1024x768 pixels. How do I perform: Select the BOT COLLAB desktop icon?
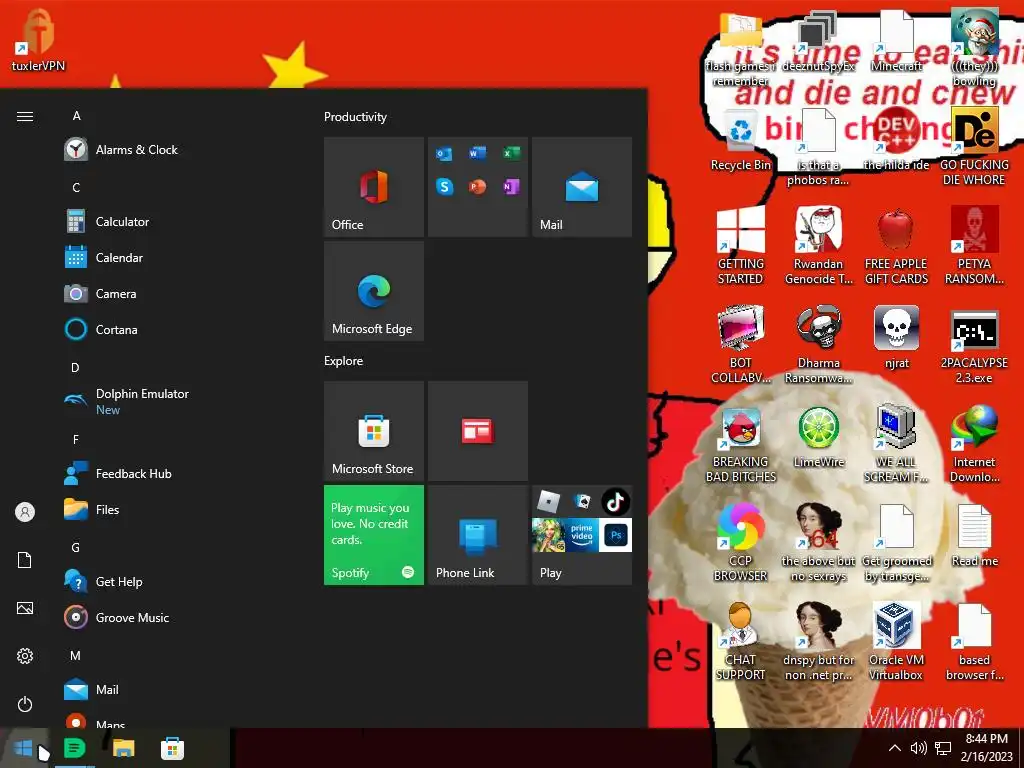point(741,345)
